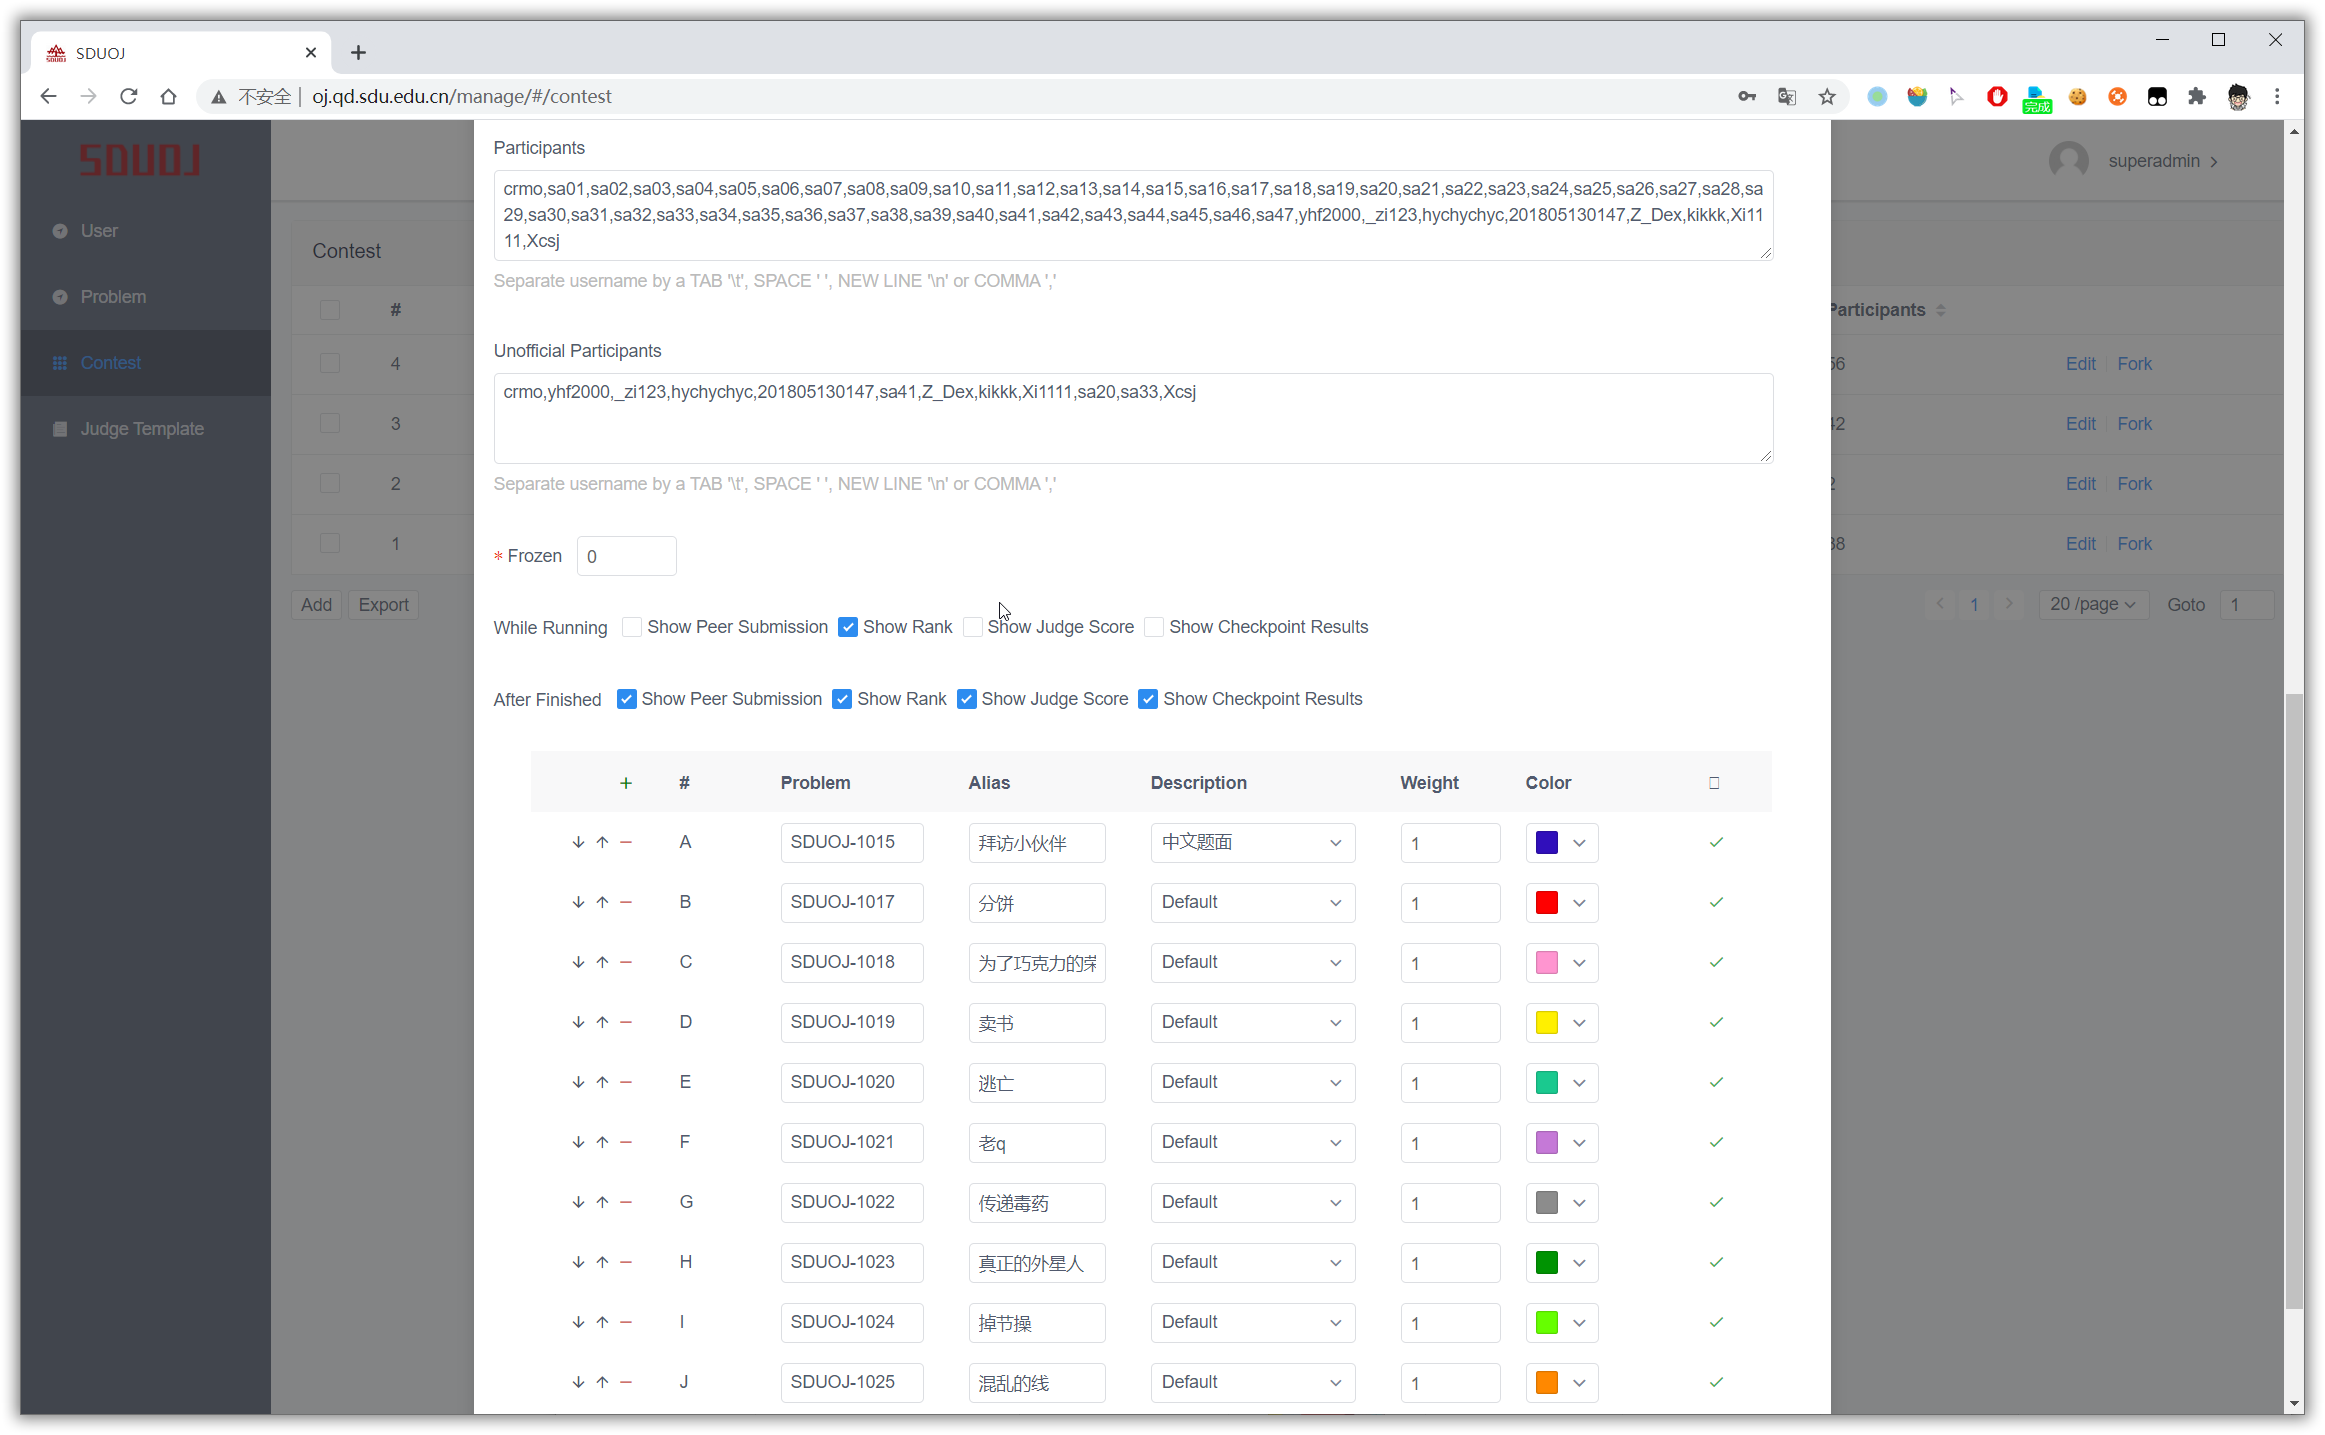2325x1435 pixels.
Task: Reload the page with the refresh icon
Action: point(128,97)
